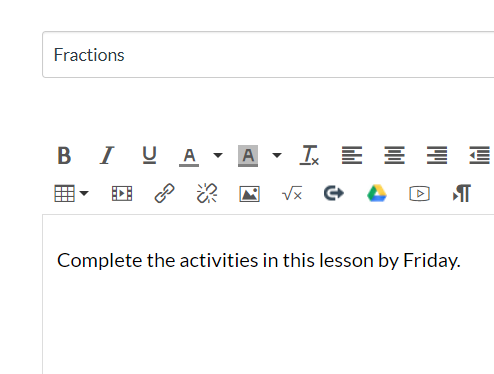494x374 pixels.
Task: Align text right
Action: [x=437, y=155]
